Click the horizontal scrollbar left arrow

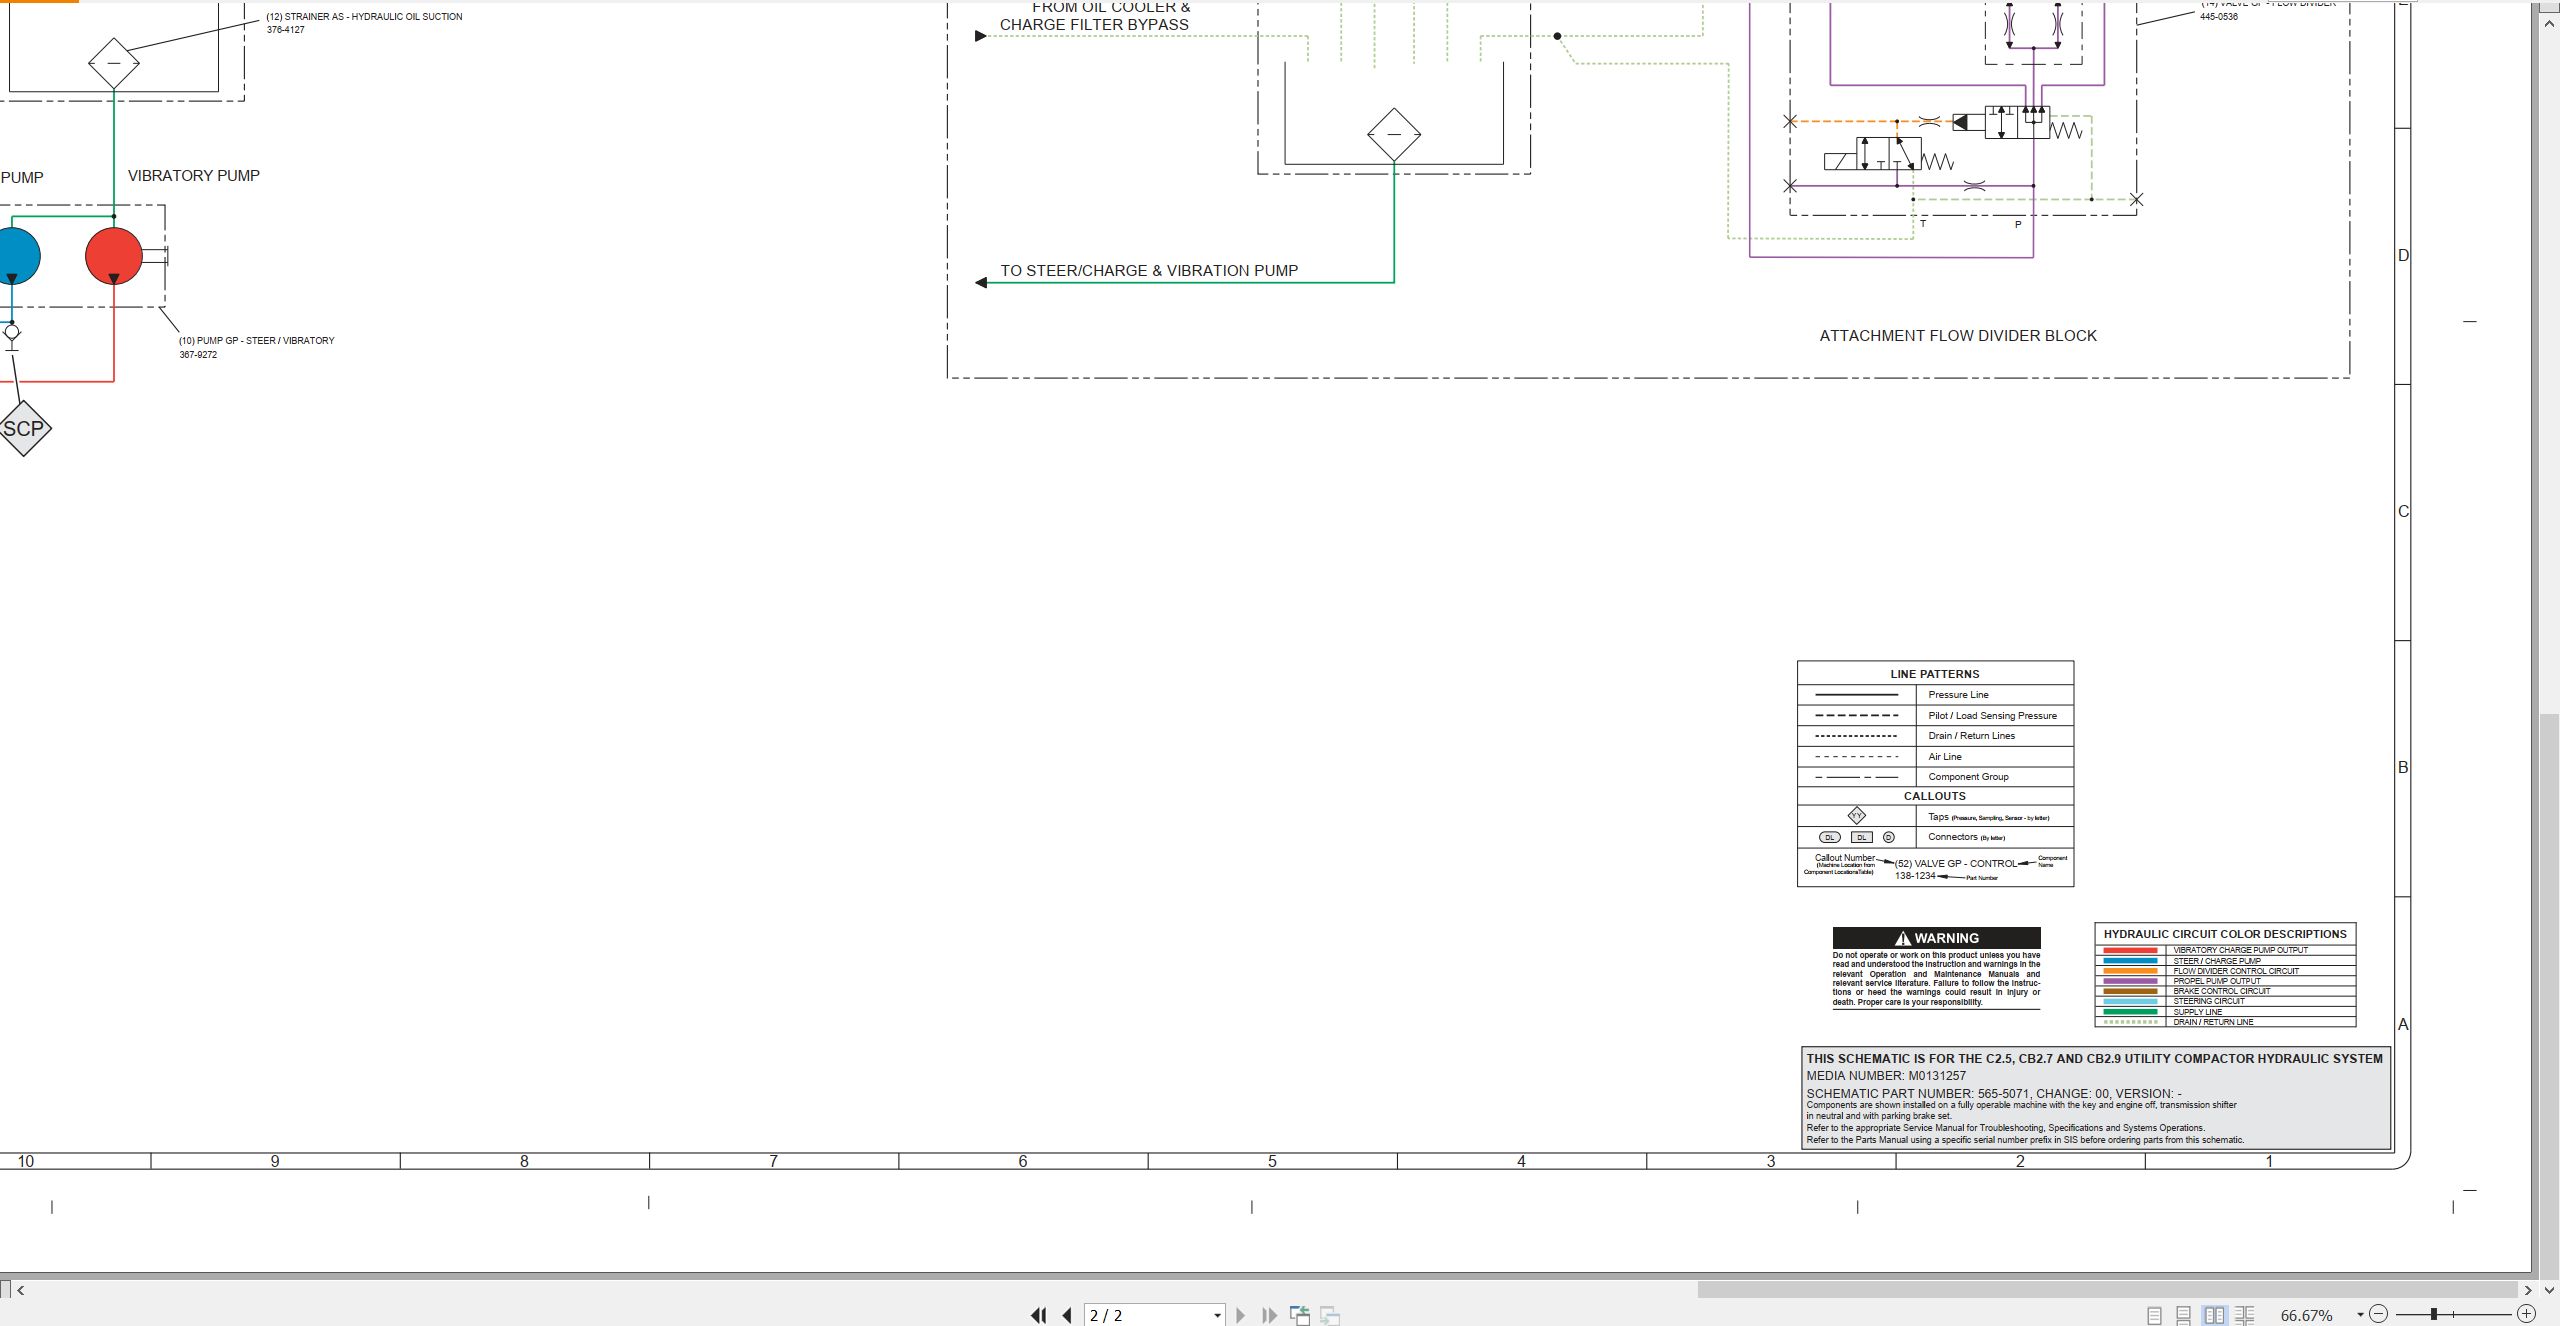21,1290
